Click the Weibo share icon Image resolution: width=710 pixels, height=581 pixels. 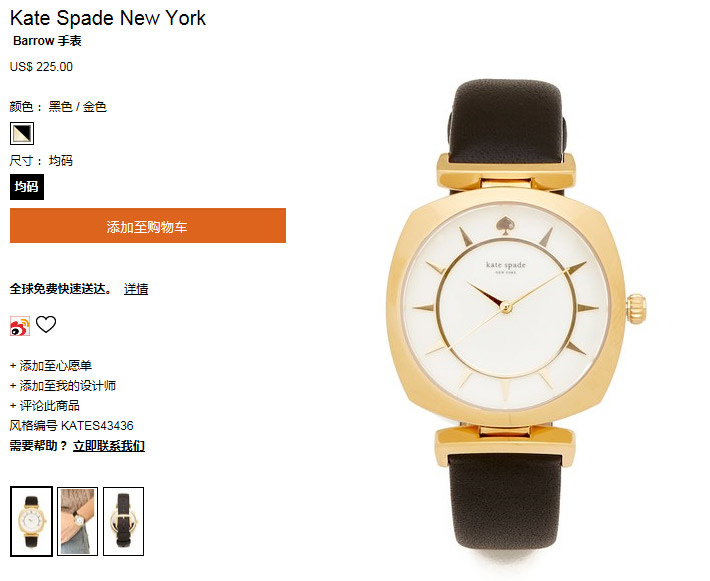20,326
